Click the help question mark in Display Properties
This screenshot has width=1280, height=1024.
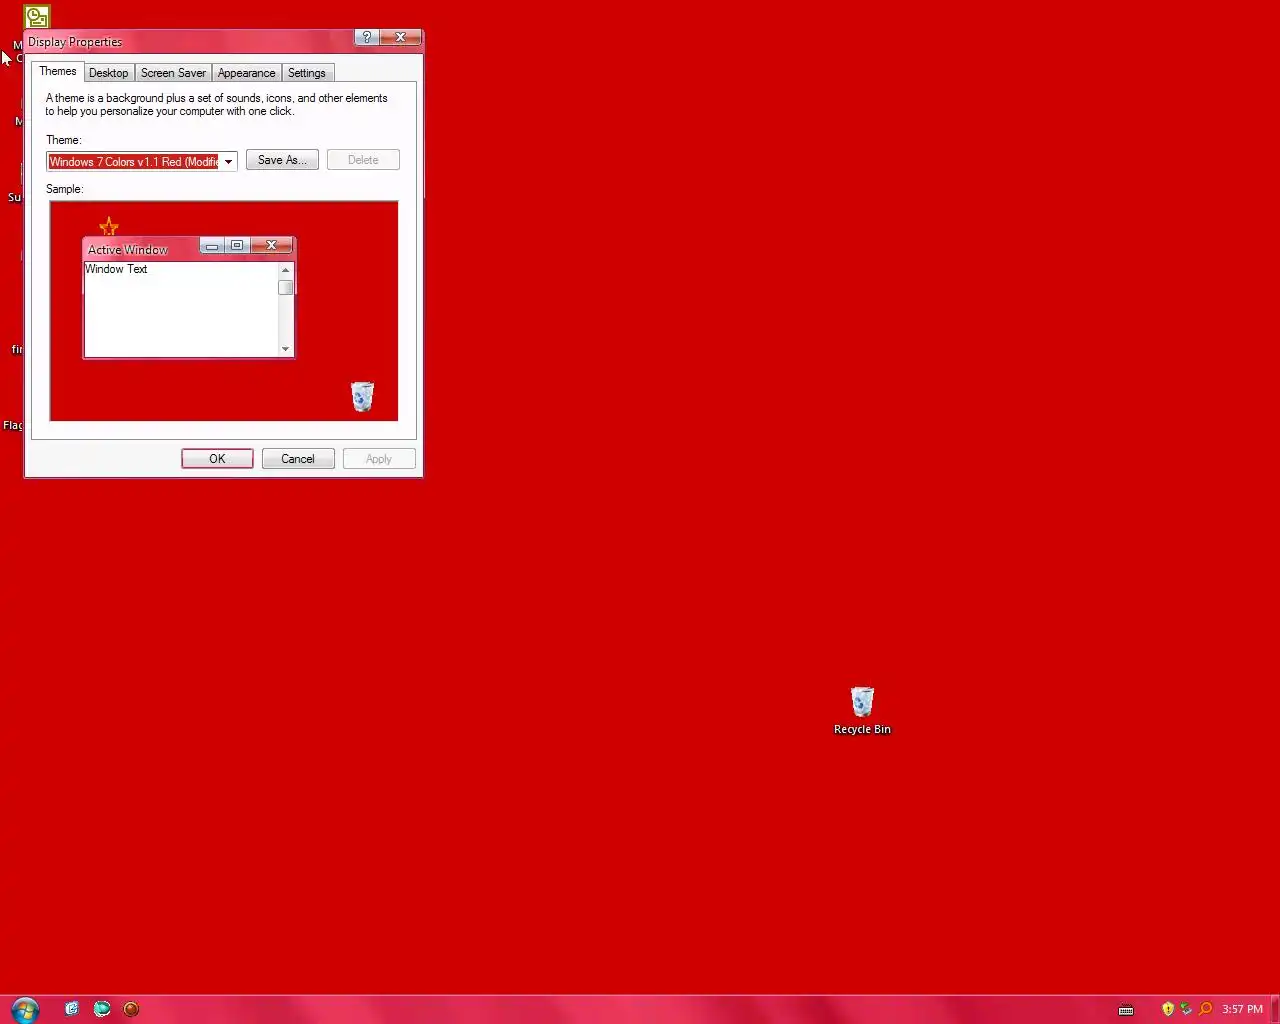pos(366,37)
